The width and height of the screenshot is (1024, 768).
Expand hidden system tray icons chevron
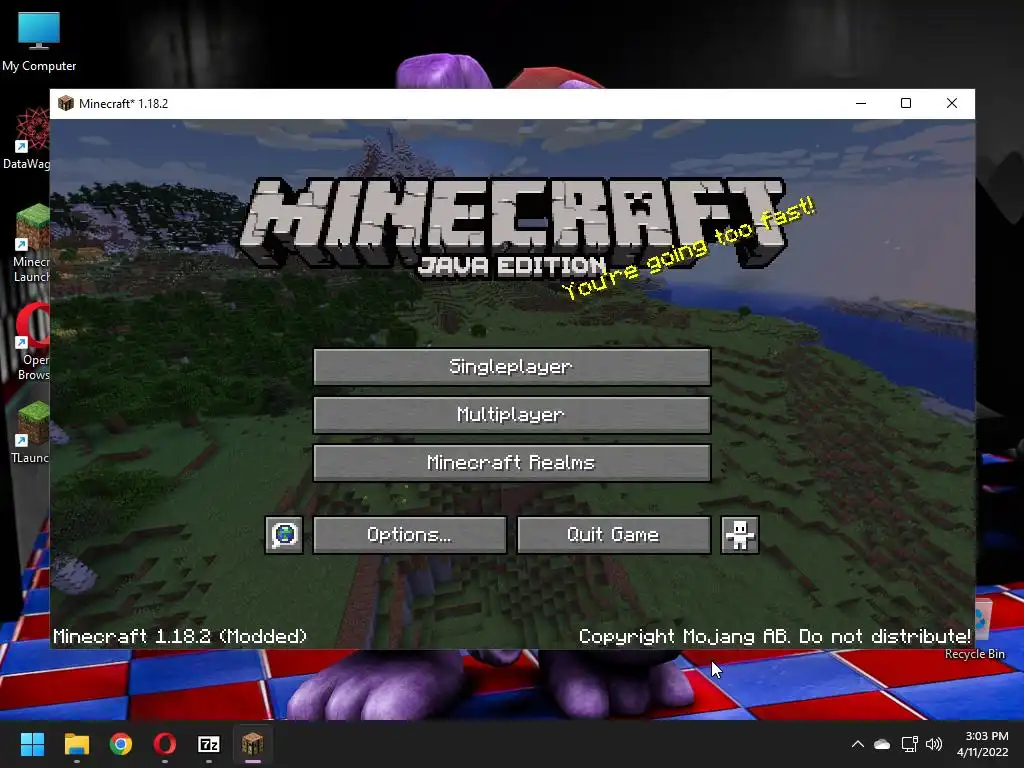(x=857, y=744)
